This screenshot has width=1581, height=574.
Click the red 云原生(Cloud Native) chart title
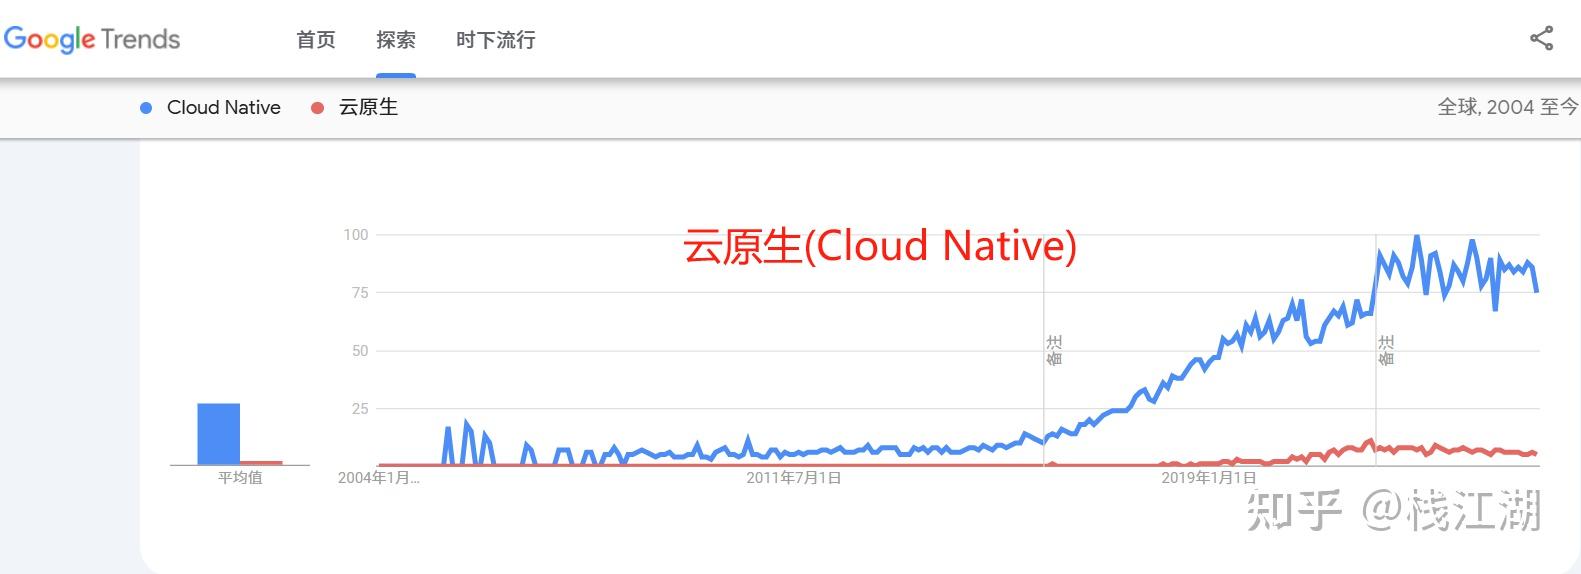tap(880, 246)
